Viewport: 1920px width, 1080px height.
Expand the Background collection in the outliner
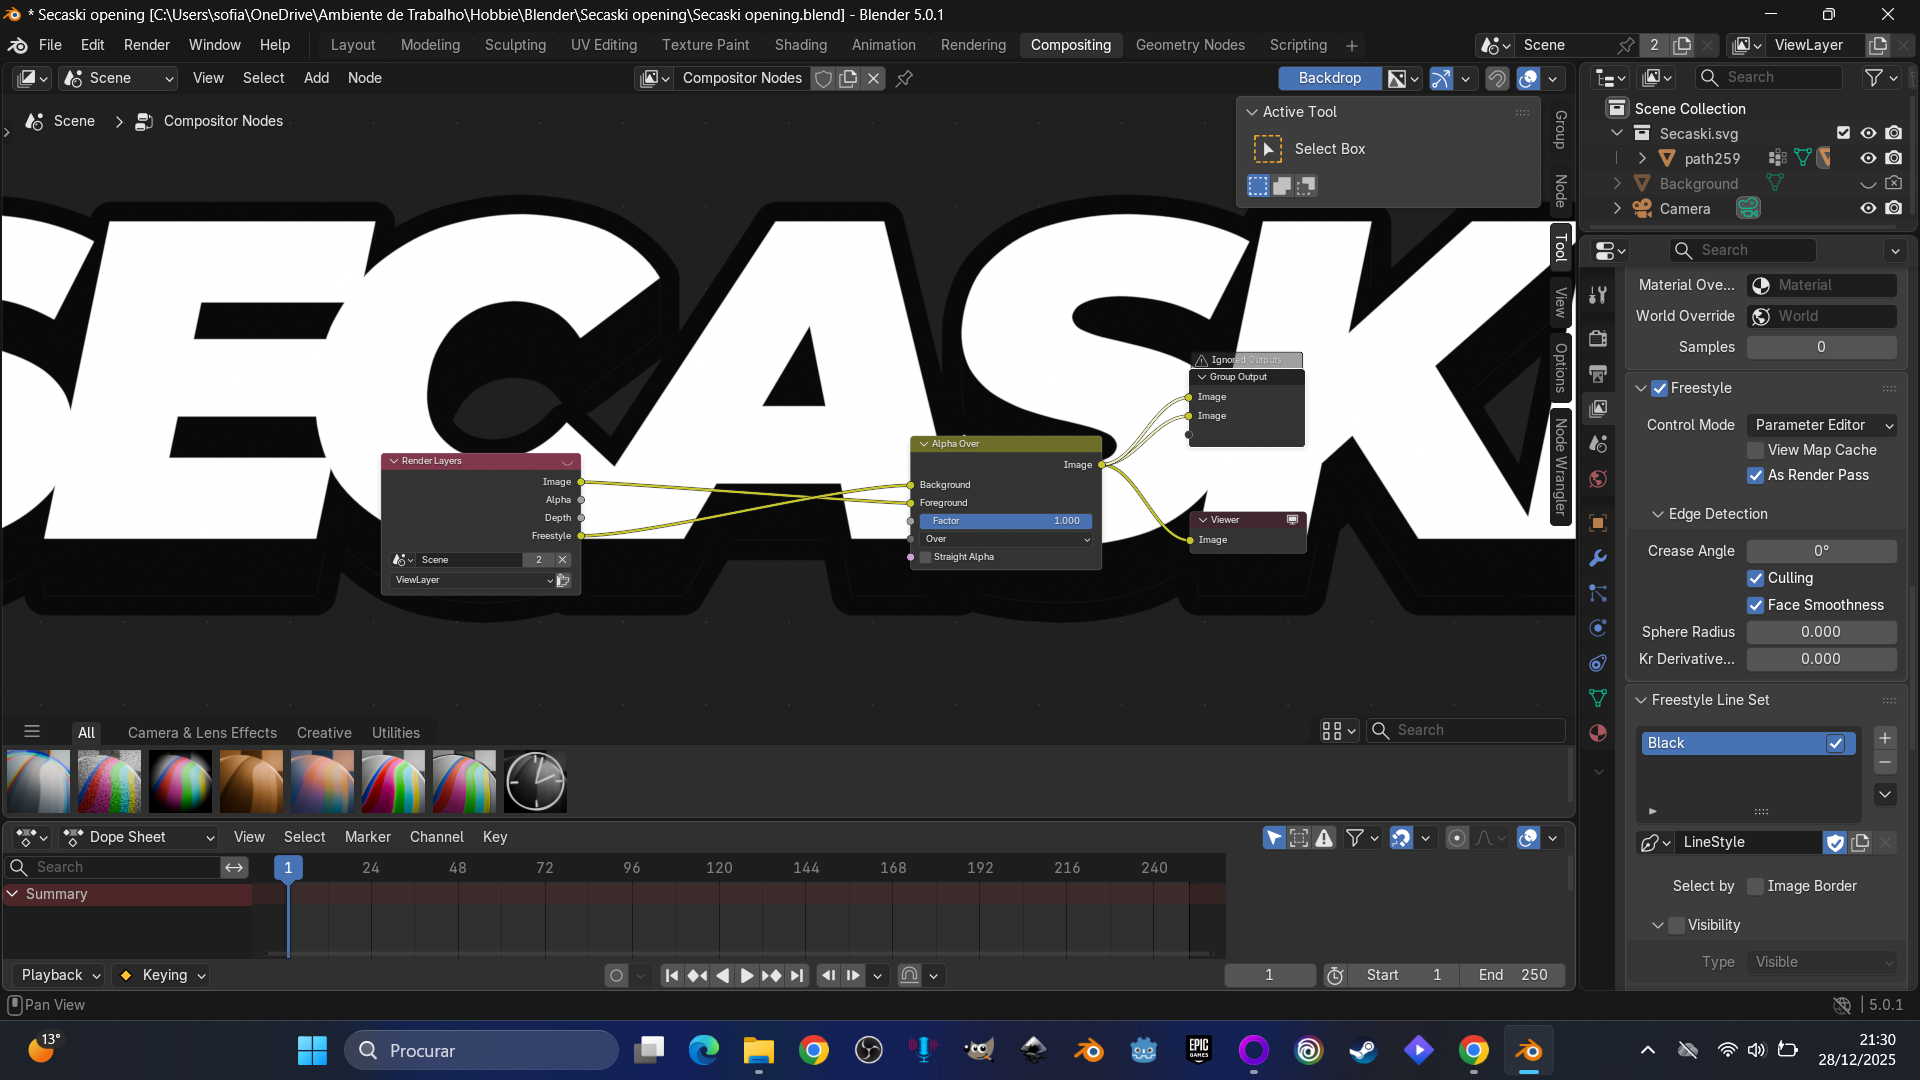point(1617,183)
